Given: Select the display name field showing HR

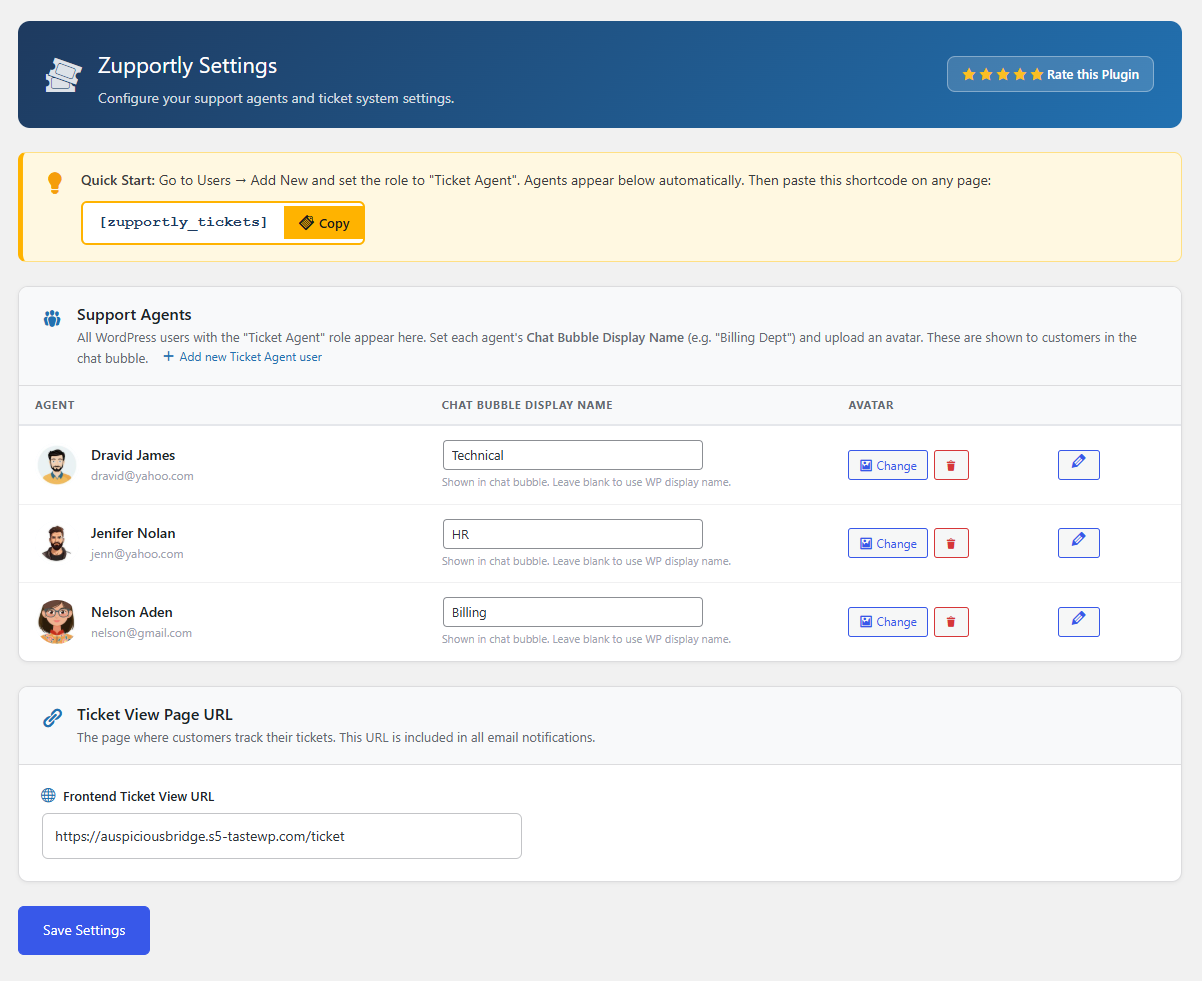Looking at the screenshot, I should tap(572, 533).
